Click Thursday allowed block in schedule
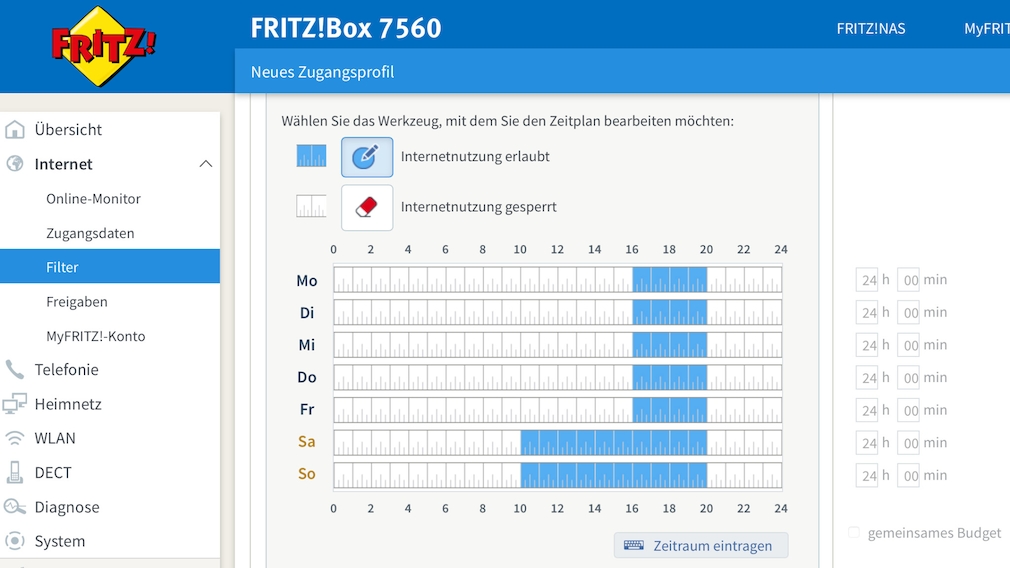 670,377
